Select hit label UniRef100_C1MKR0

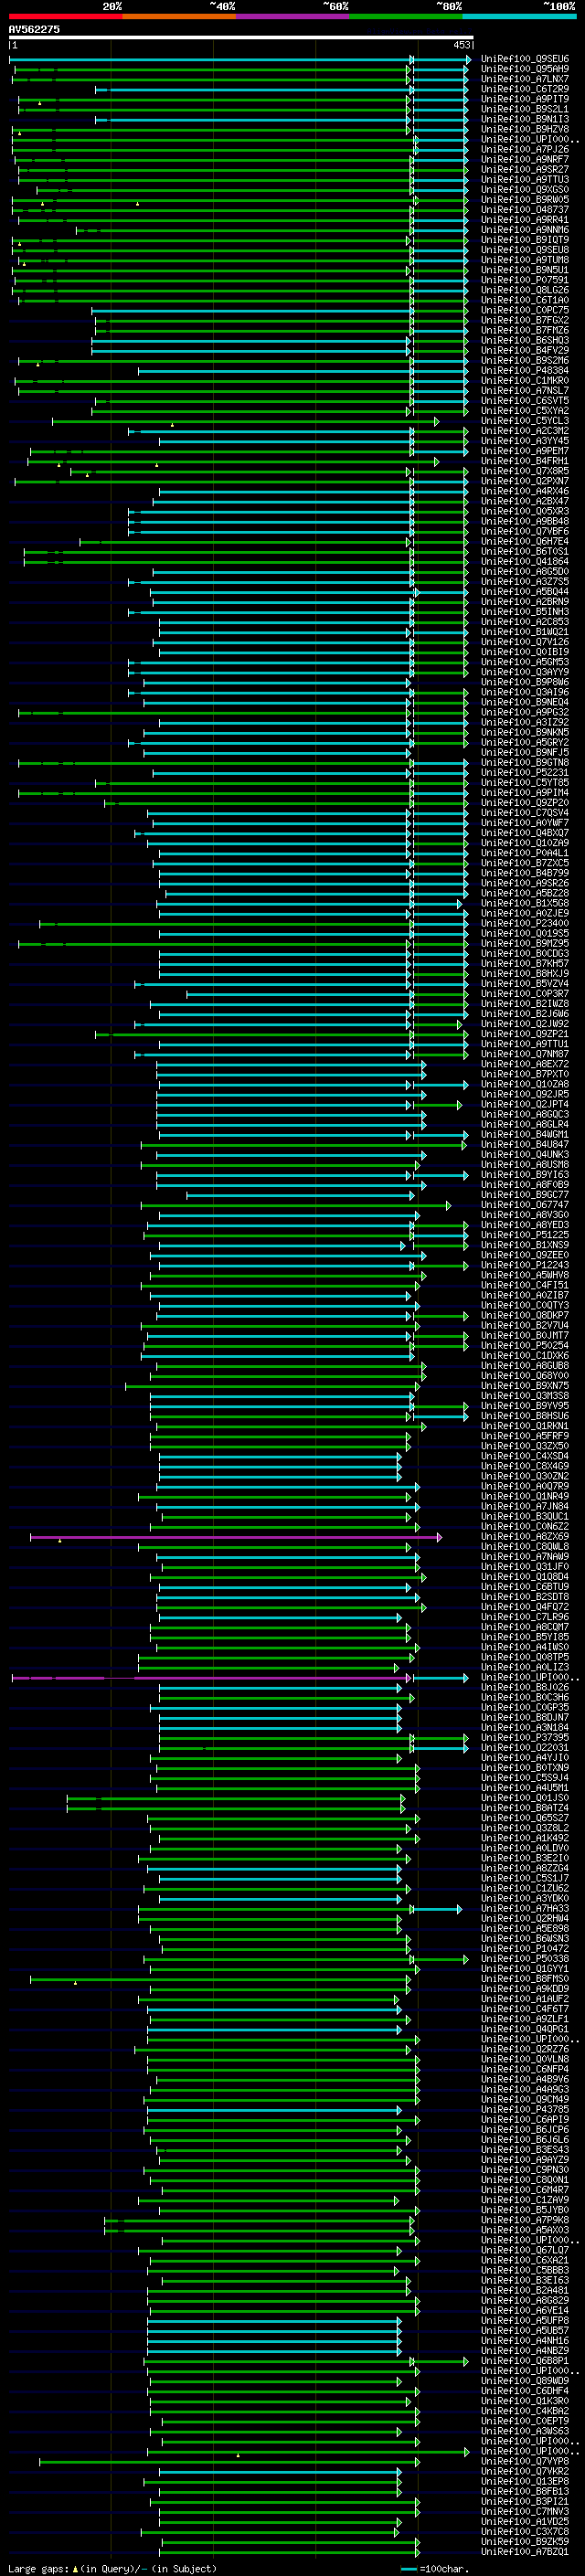click(525, 381)
